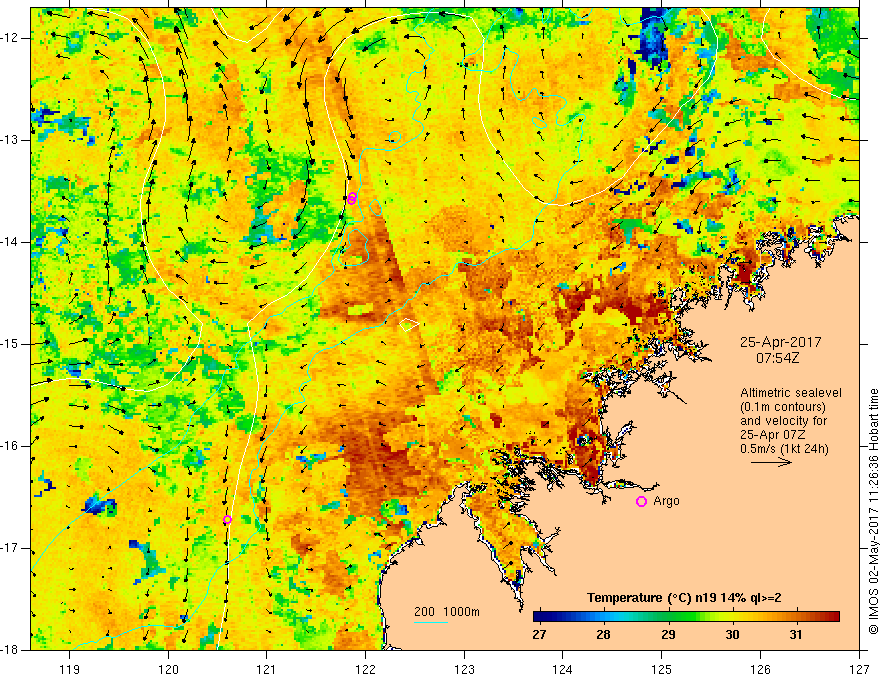This screenshot has width=880, height=680.
Task: Click the latitude axis label -12
Action: point(10,38)
